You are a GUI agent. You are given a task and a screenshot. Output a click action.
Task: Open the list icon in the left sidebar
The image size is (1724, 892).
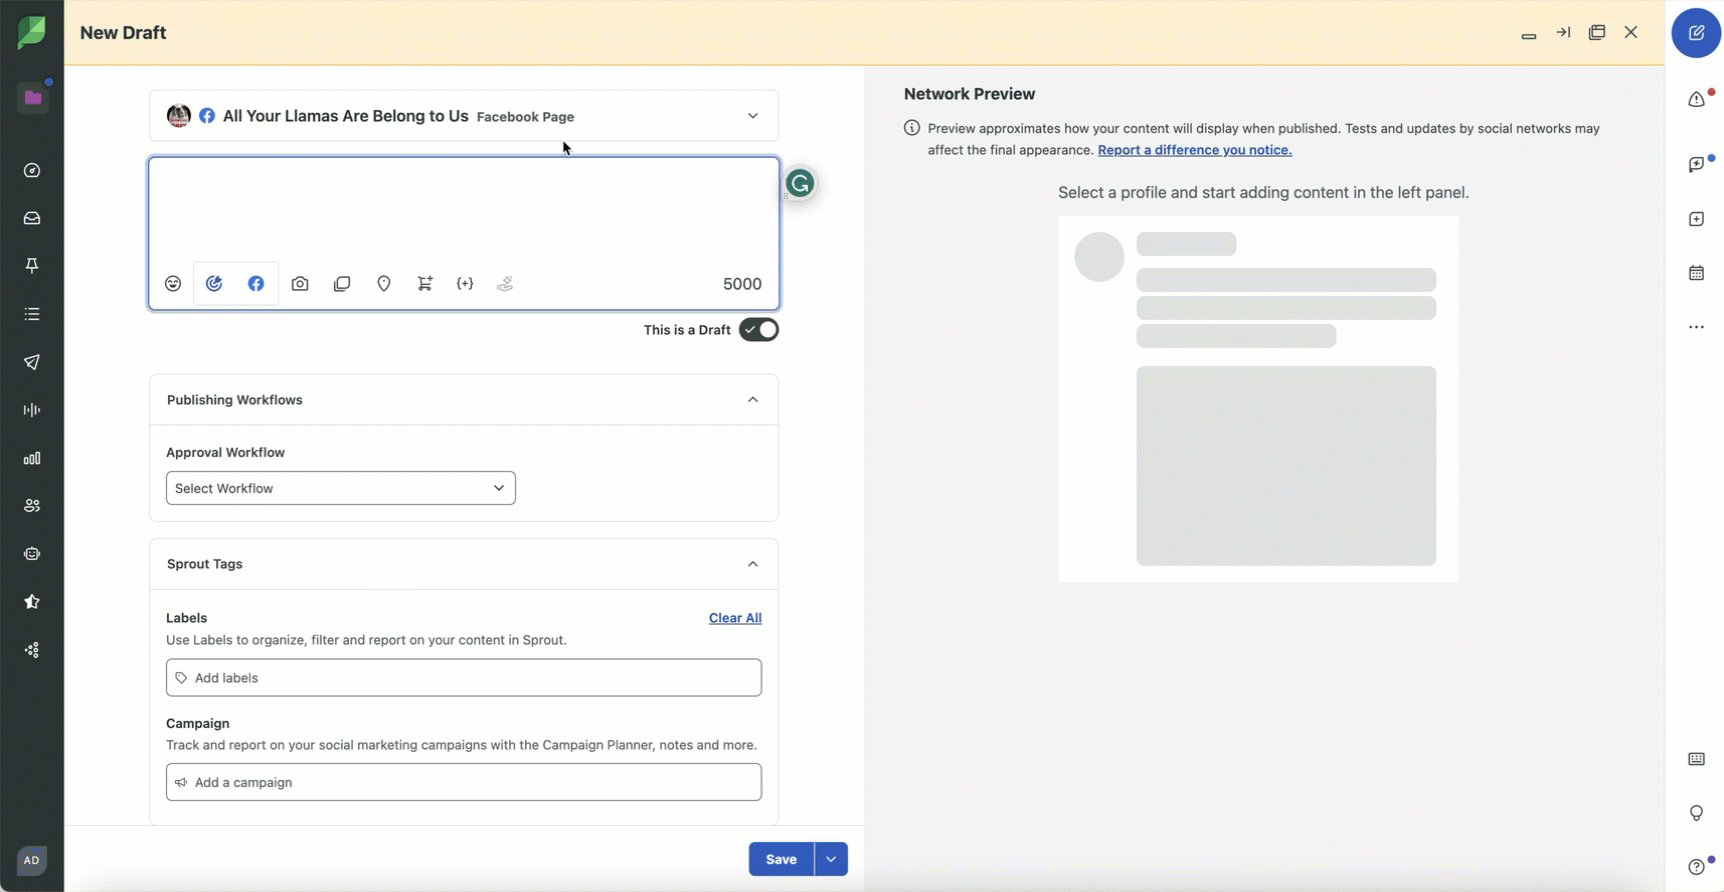tap(32, 314)
